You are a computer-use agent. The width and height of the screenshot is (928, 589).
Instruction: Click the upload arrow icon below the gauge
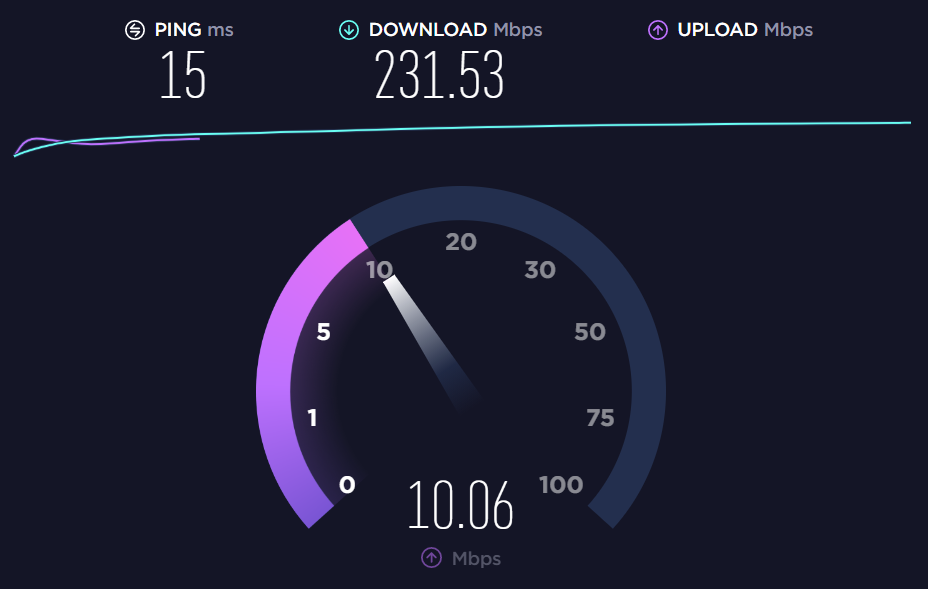431,557
